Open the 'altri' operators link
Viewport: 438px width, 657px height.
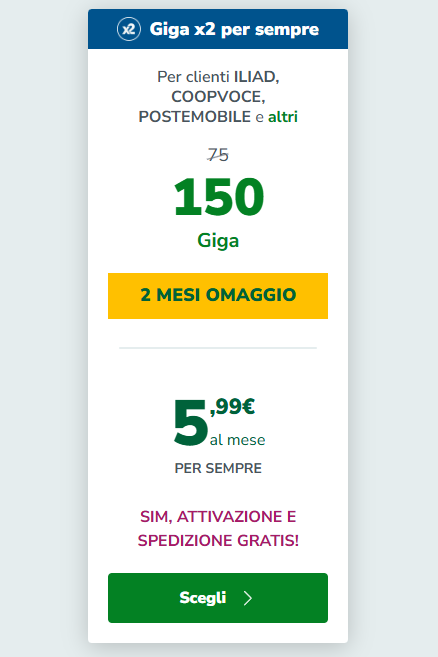[x=283, y=116]
